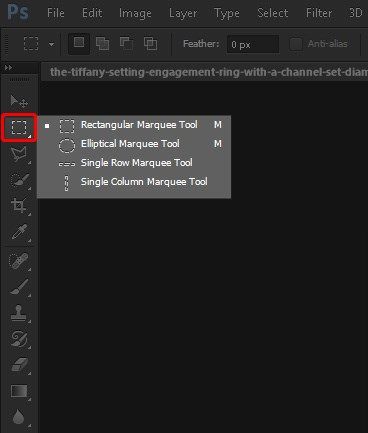This screenshot has height=433, width=368.
Task: Select the Eraser tool
Action: point(19,365)
